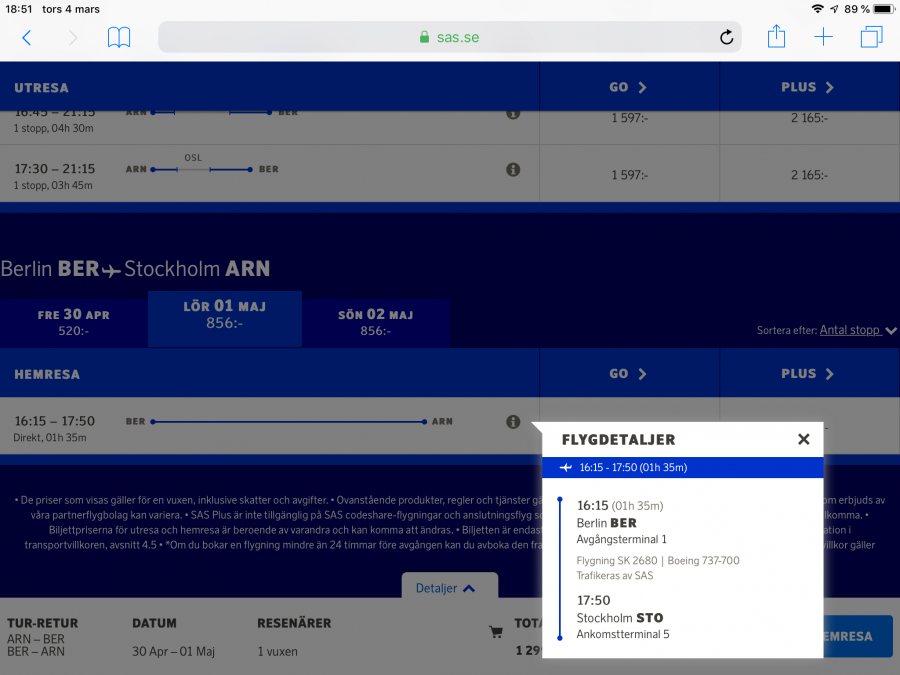Select the Sön 02 Maj date tab

[376, 322]
